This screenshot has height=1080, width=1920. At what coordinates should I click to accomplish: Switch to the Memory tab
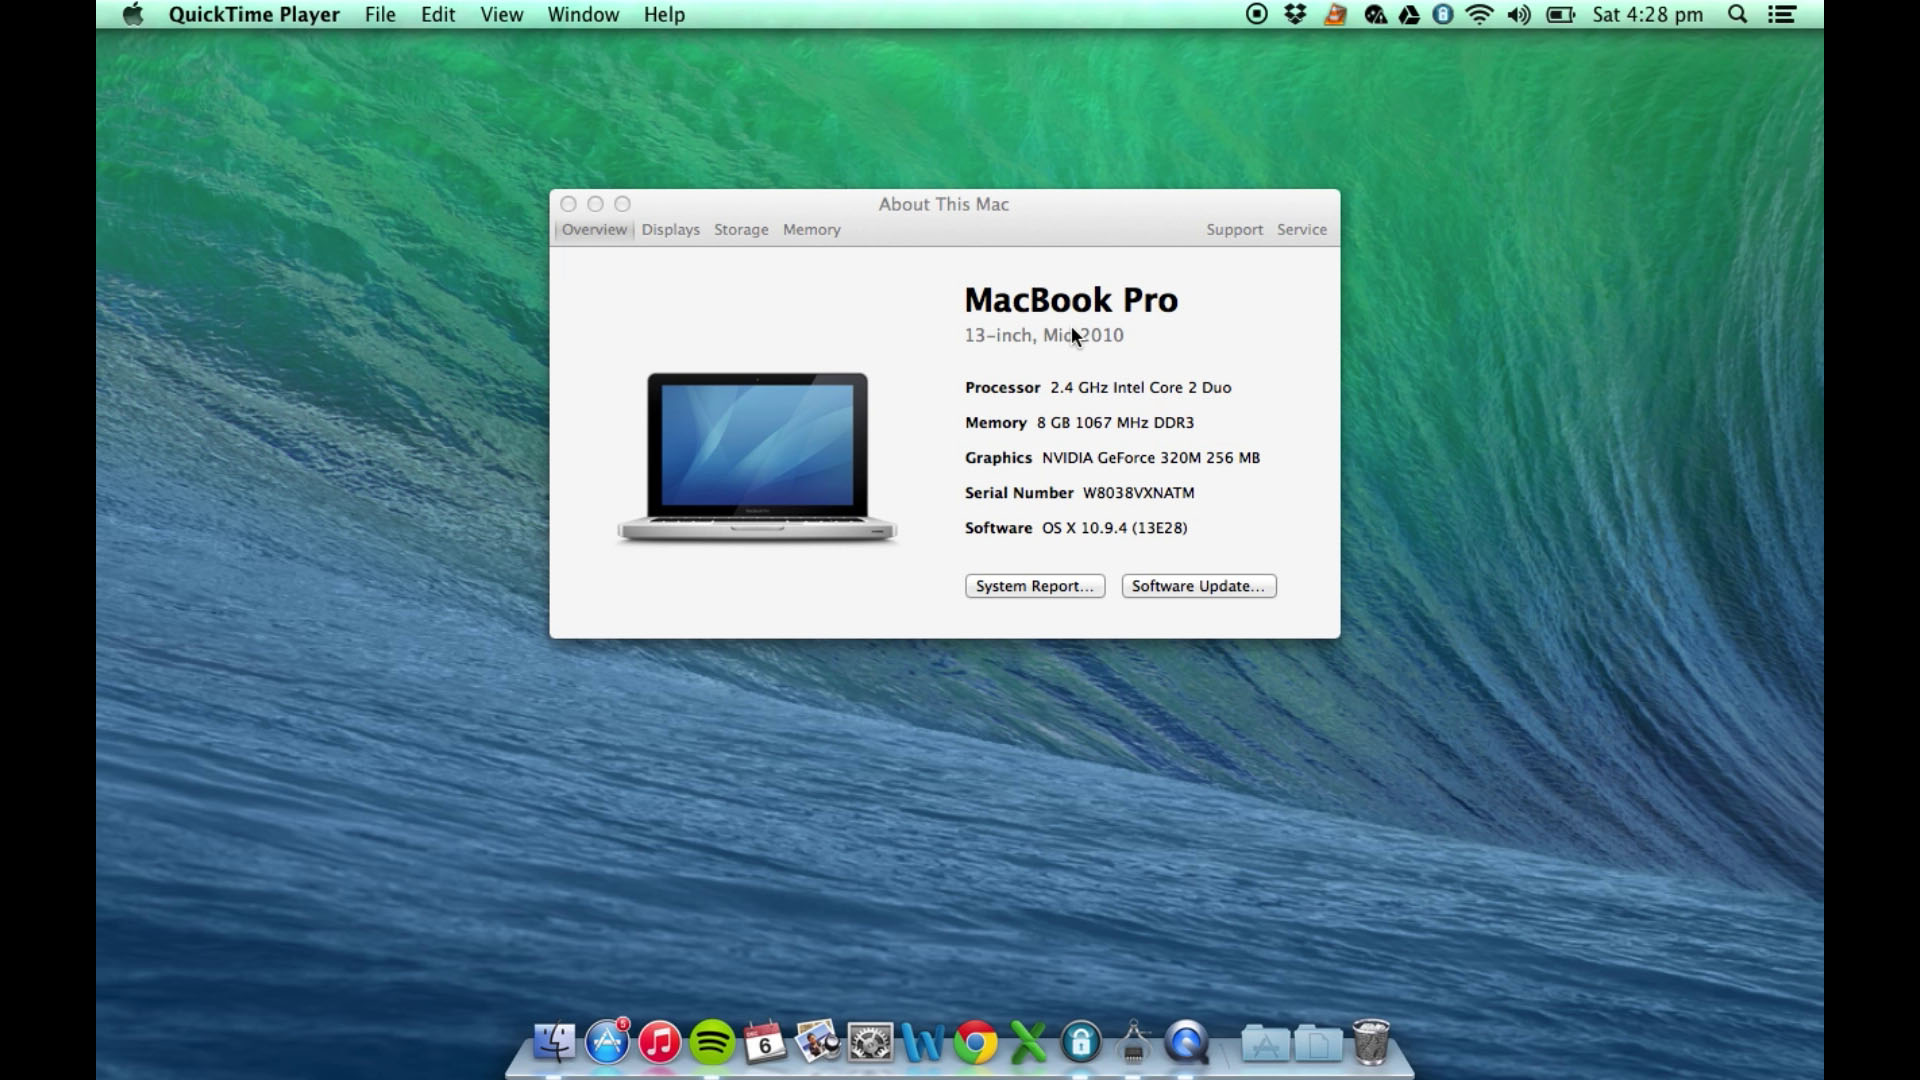pos(812,229)
